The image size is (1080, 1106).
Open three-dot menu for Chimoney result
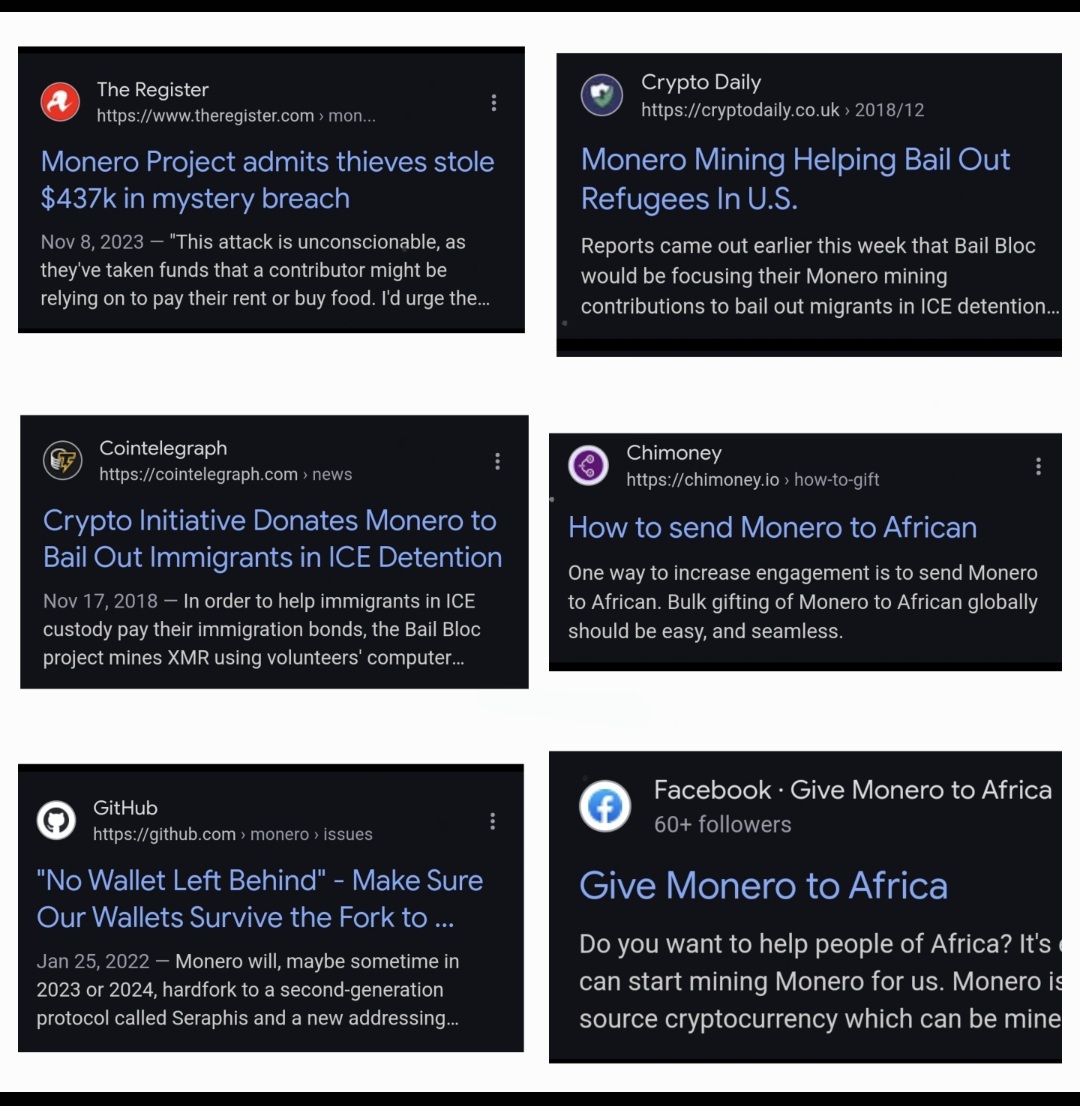click(x=1038, y=466)
